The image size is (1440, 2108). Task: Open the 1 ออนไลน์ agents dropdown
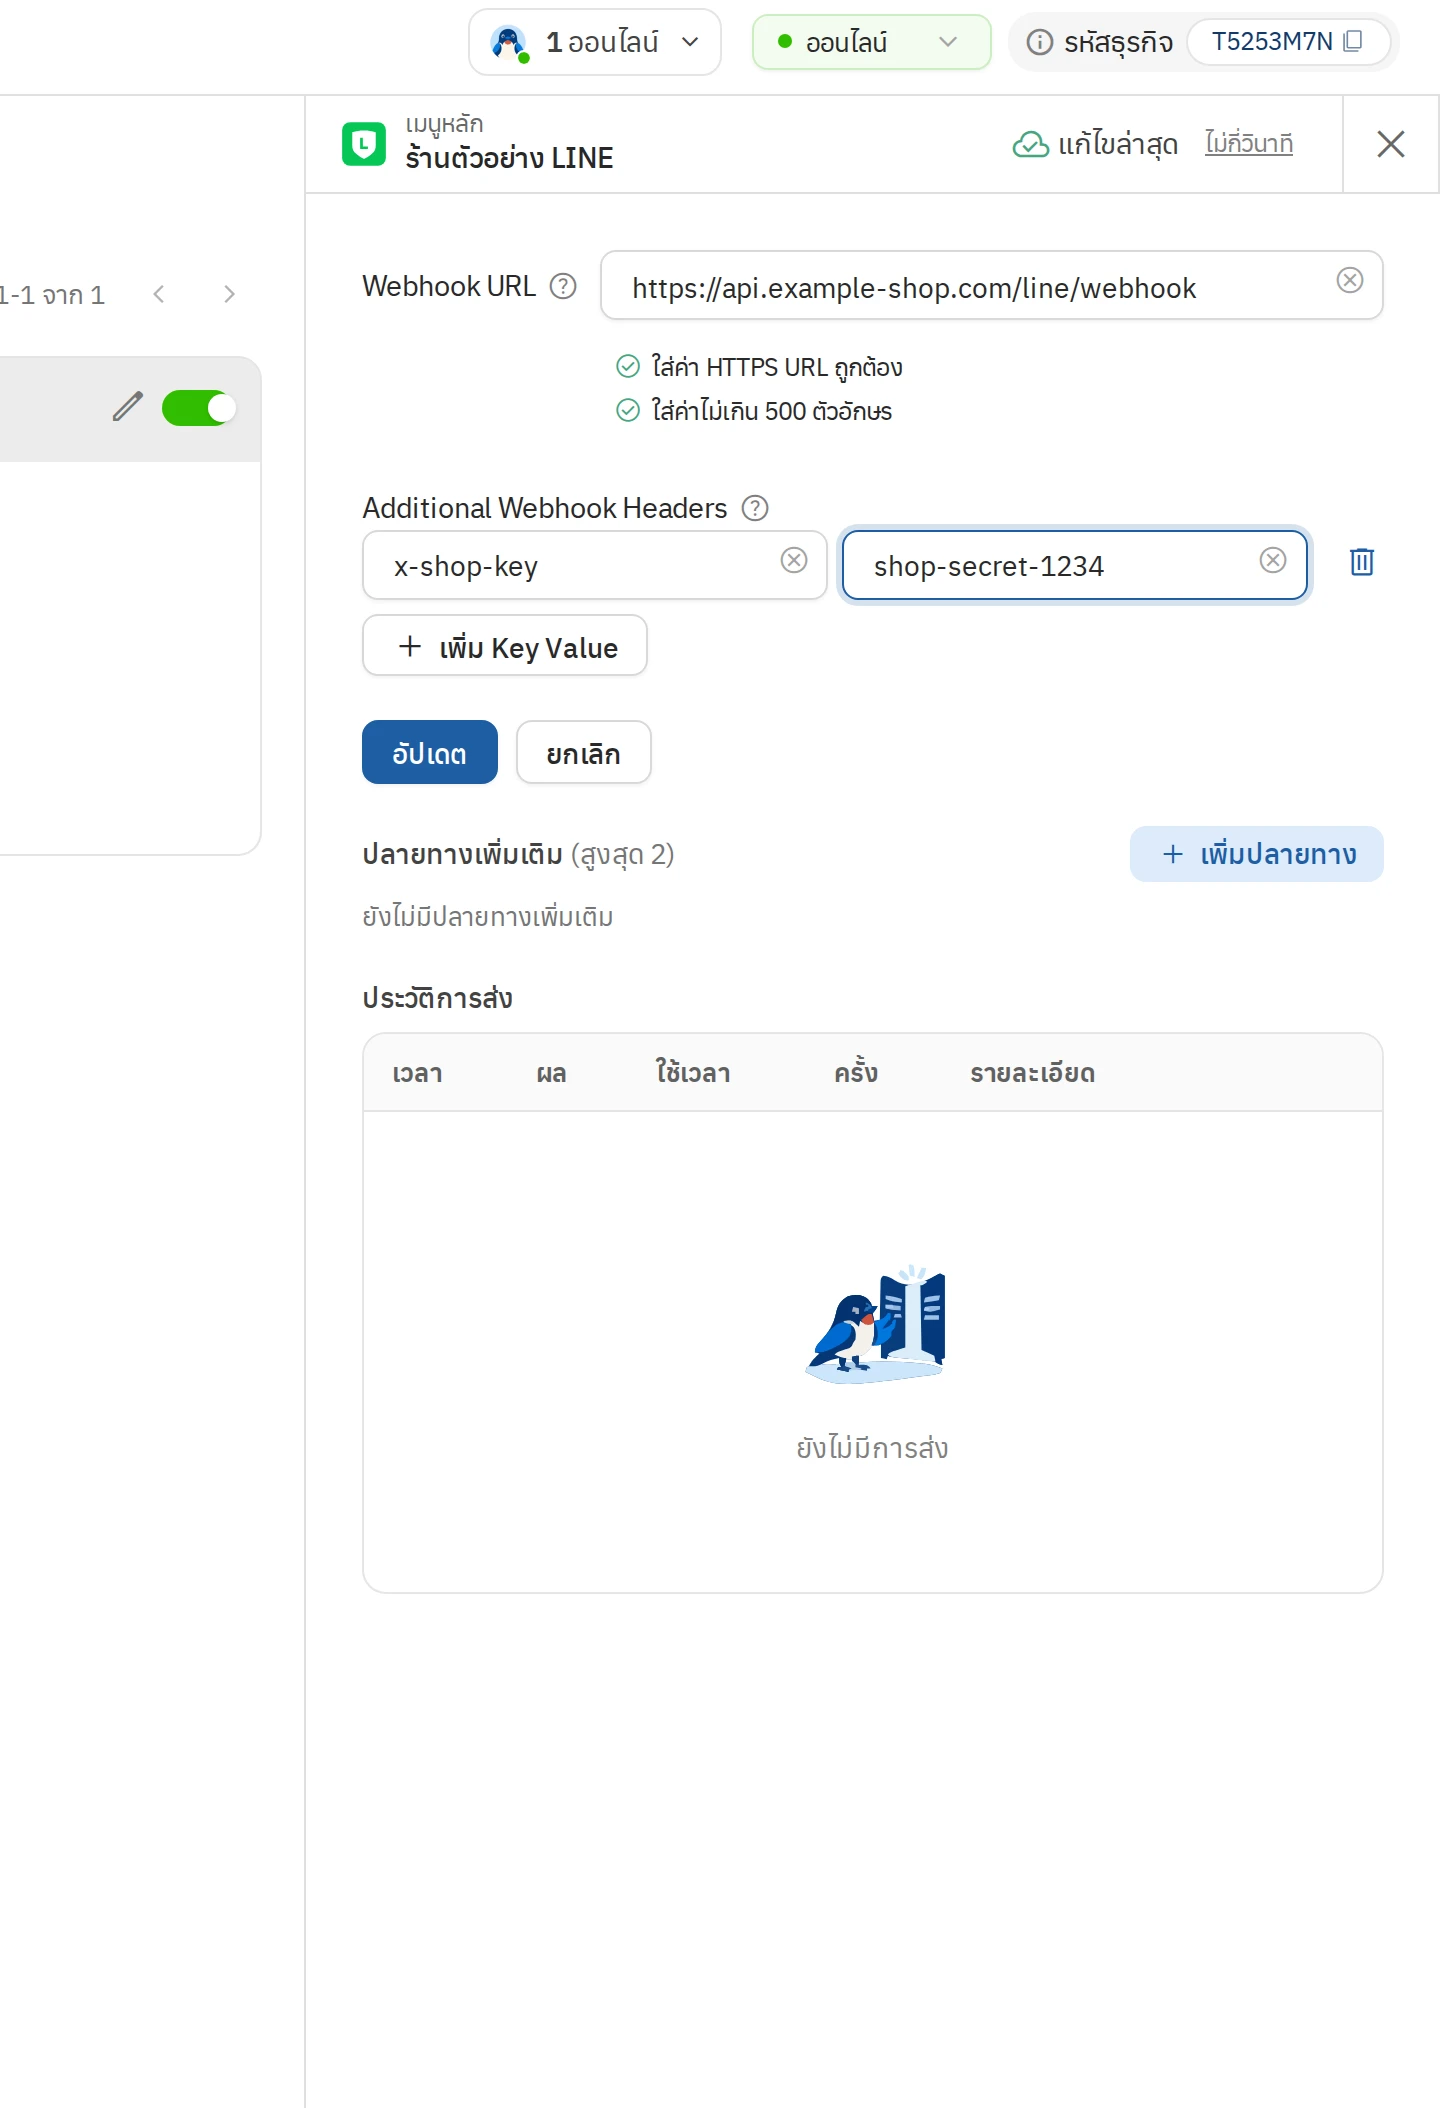(x=595, y=42)
